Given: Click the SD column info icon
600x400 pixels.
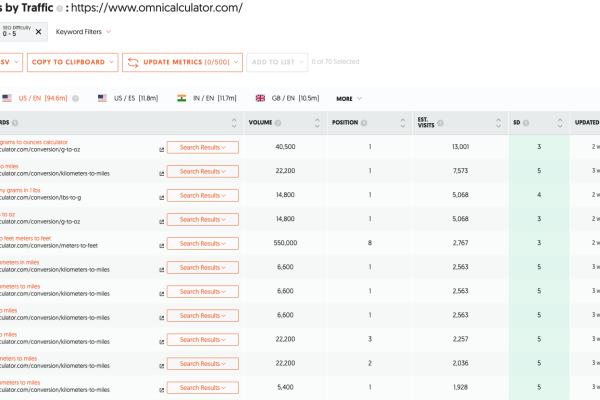Looking at the screenshot, I should click(526, 123).
